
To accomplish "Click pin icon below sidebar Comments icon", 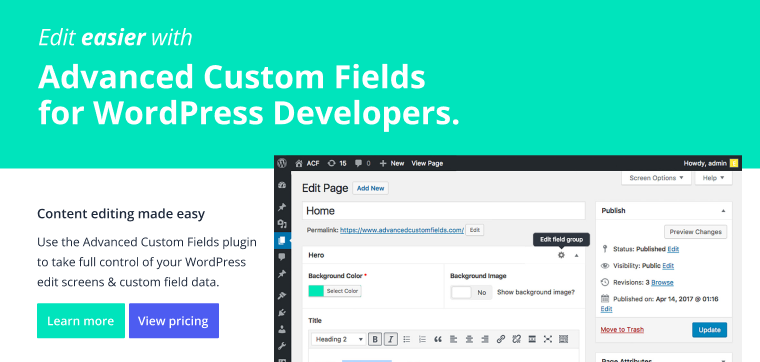I will pos(282,274).
